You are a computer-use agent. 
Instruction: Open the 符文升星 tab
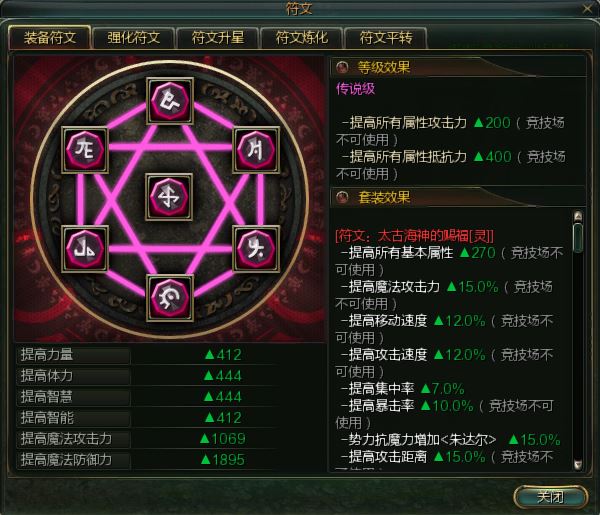217,38
